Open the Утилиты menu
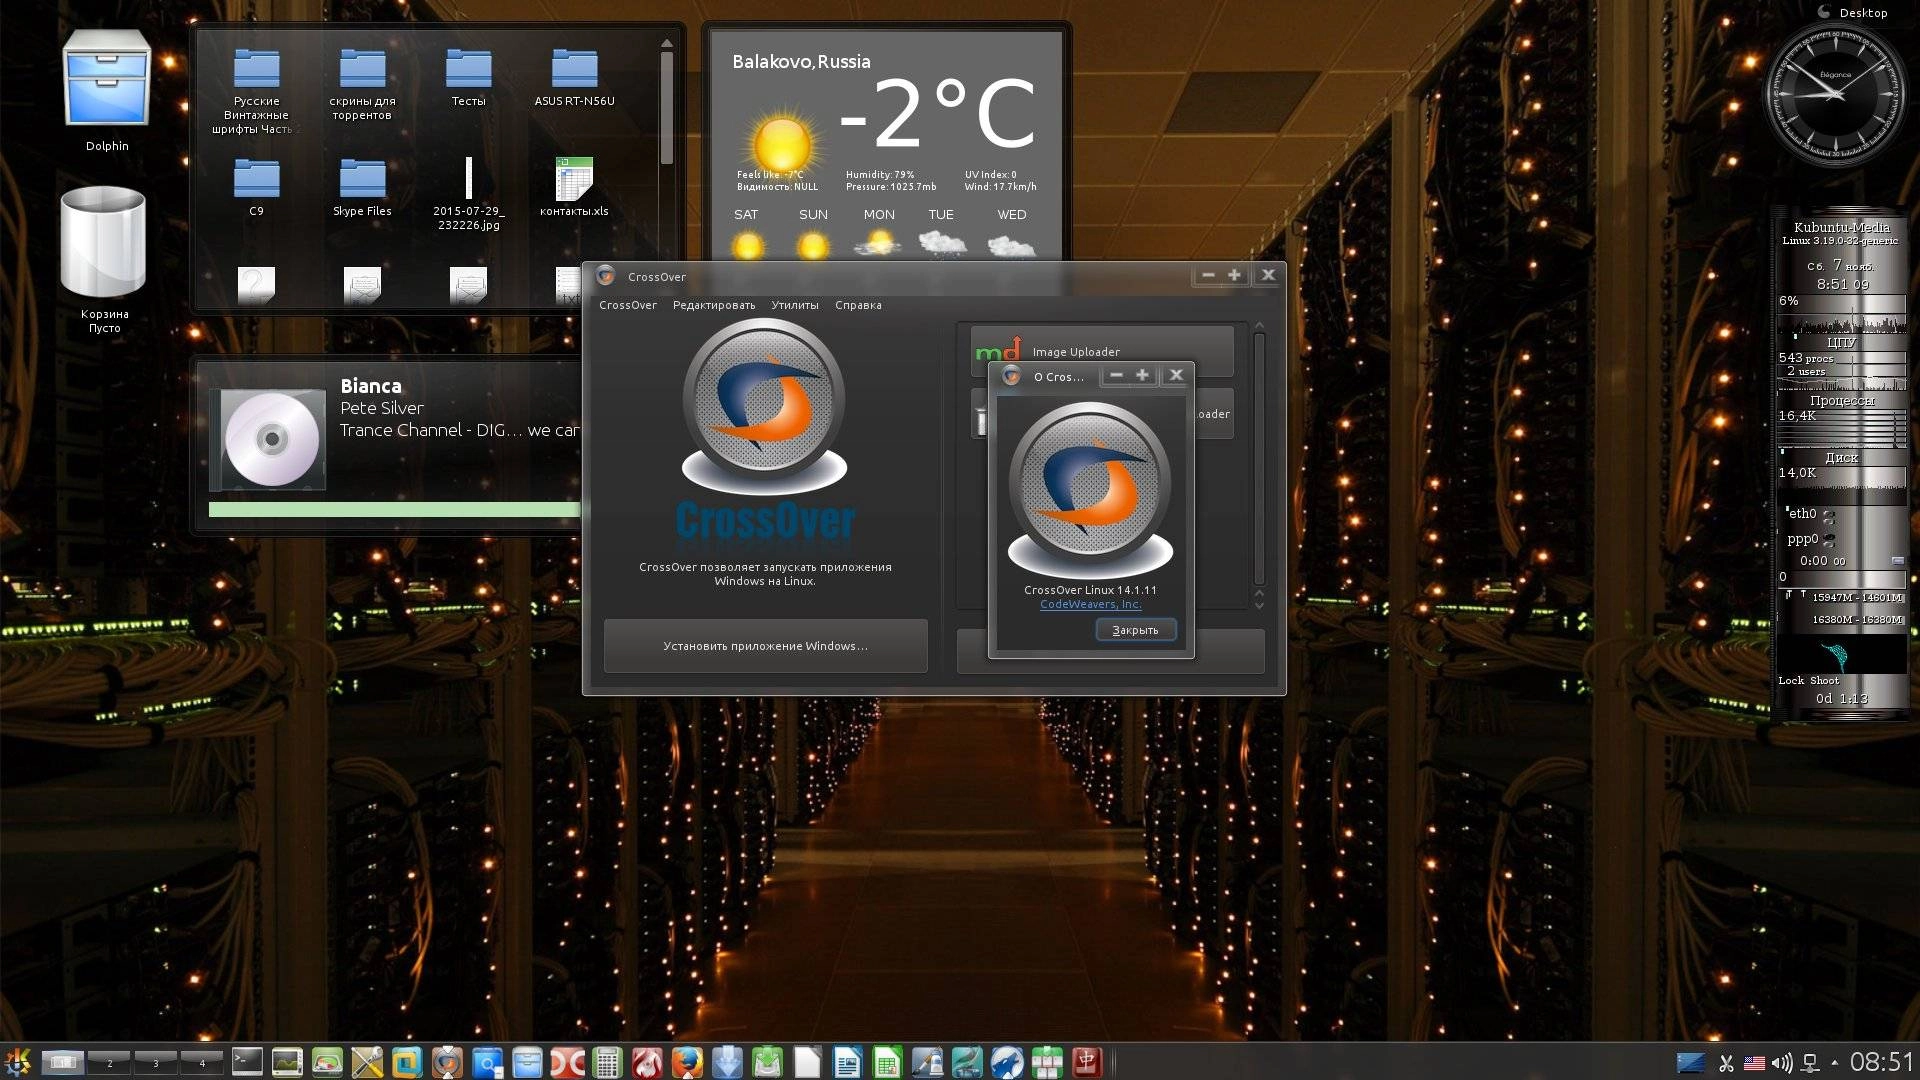 [795, 305]
